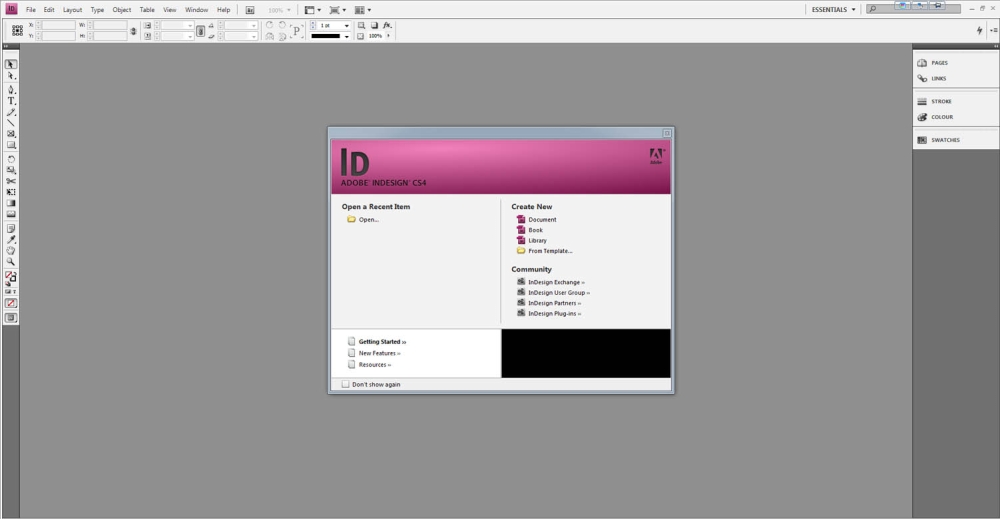Open the View menu
Screen dimensions: 1000x519
[170, 10]
